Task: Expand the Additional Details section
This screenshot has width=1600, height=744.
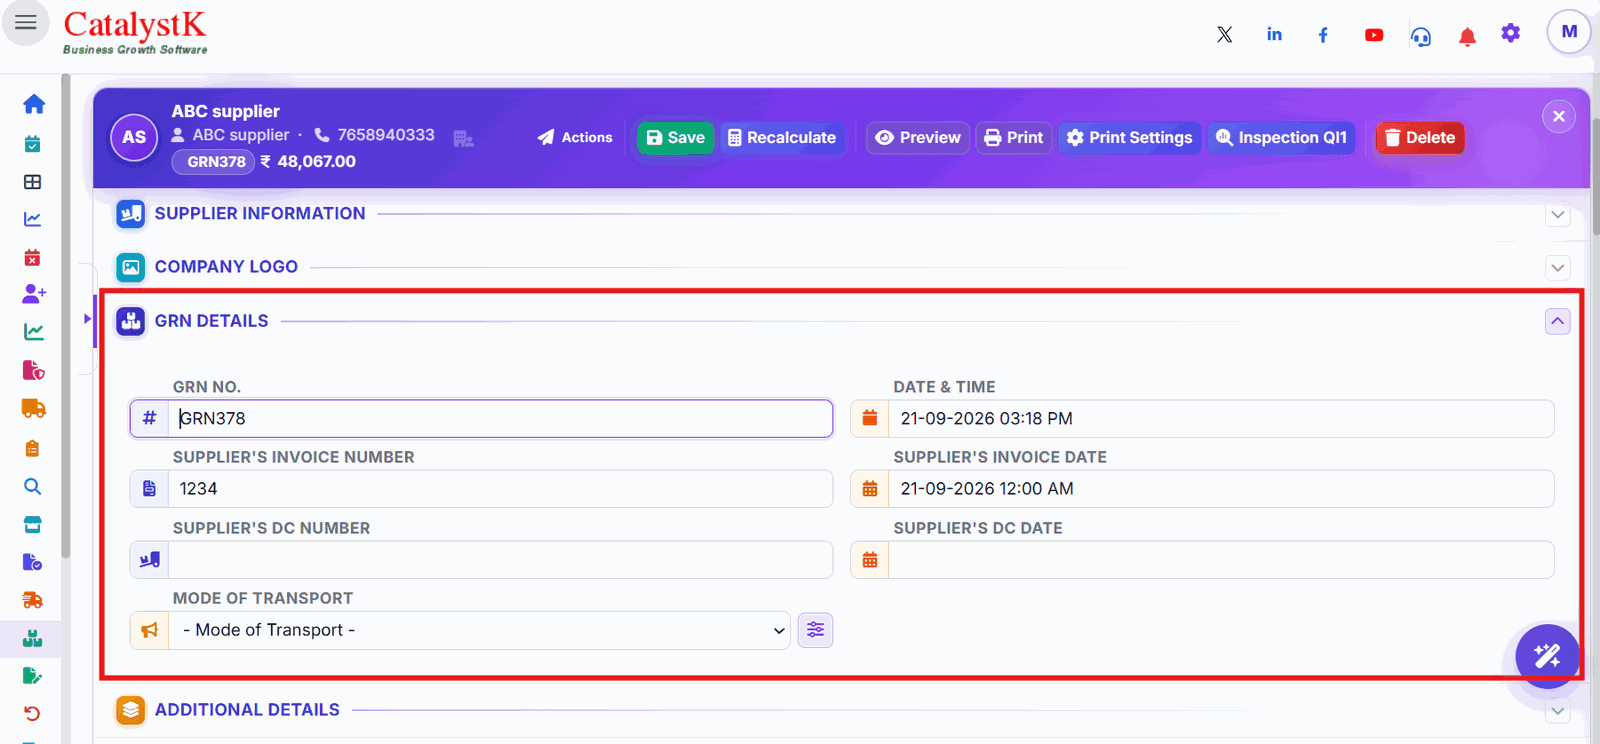Action: [1557, 711]
